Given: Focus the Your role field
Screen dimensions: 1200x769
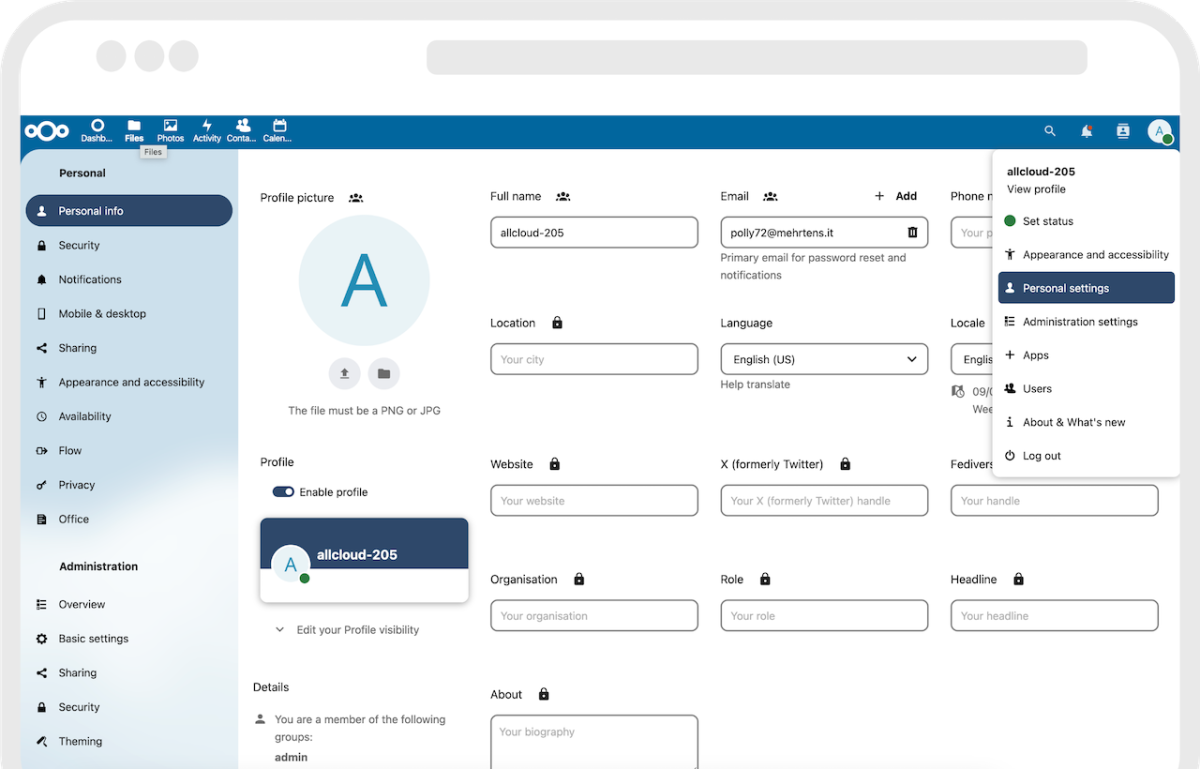Looking at the screenshot, I should [824, 615].
